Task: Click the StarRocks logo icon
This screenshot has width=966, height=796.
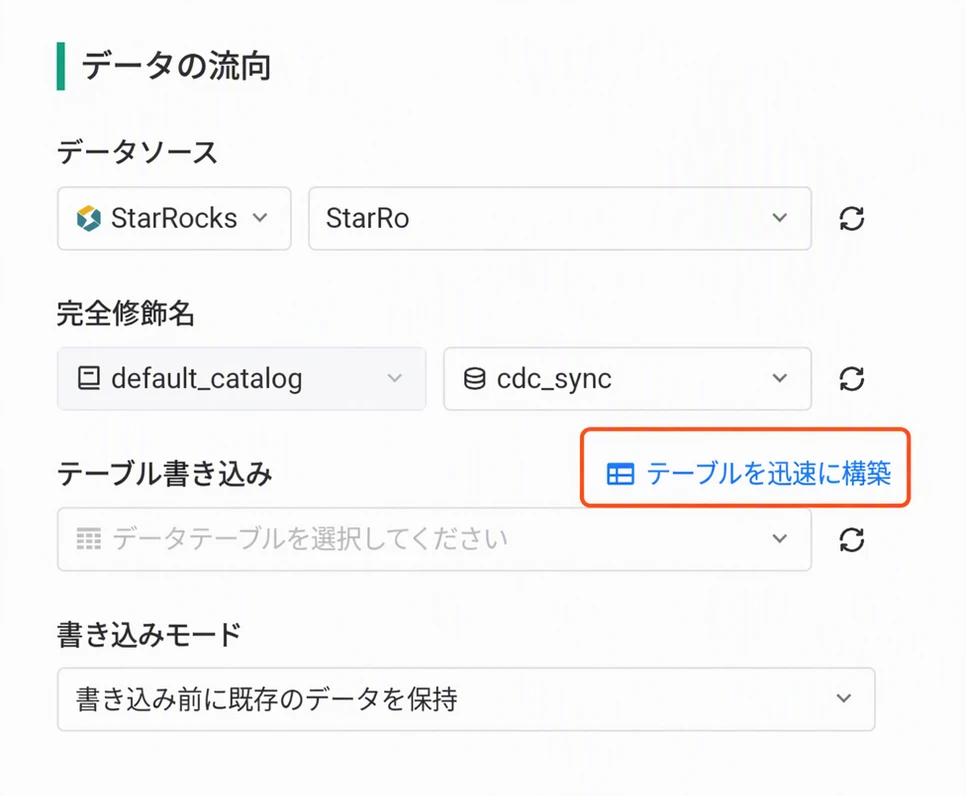Action: (x=89, y=219)
